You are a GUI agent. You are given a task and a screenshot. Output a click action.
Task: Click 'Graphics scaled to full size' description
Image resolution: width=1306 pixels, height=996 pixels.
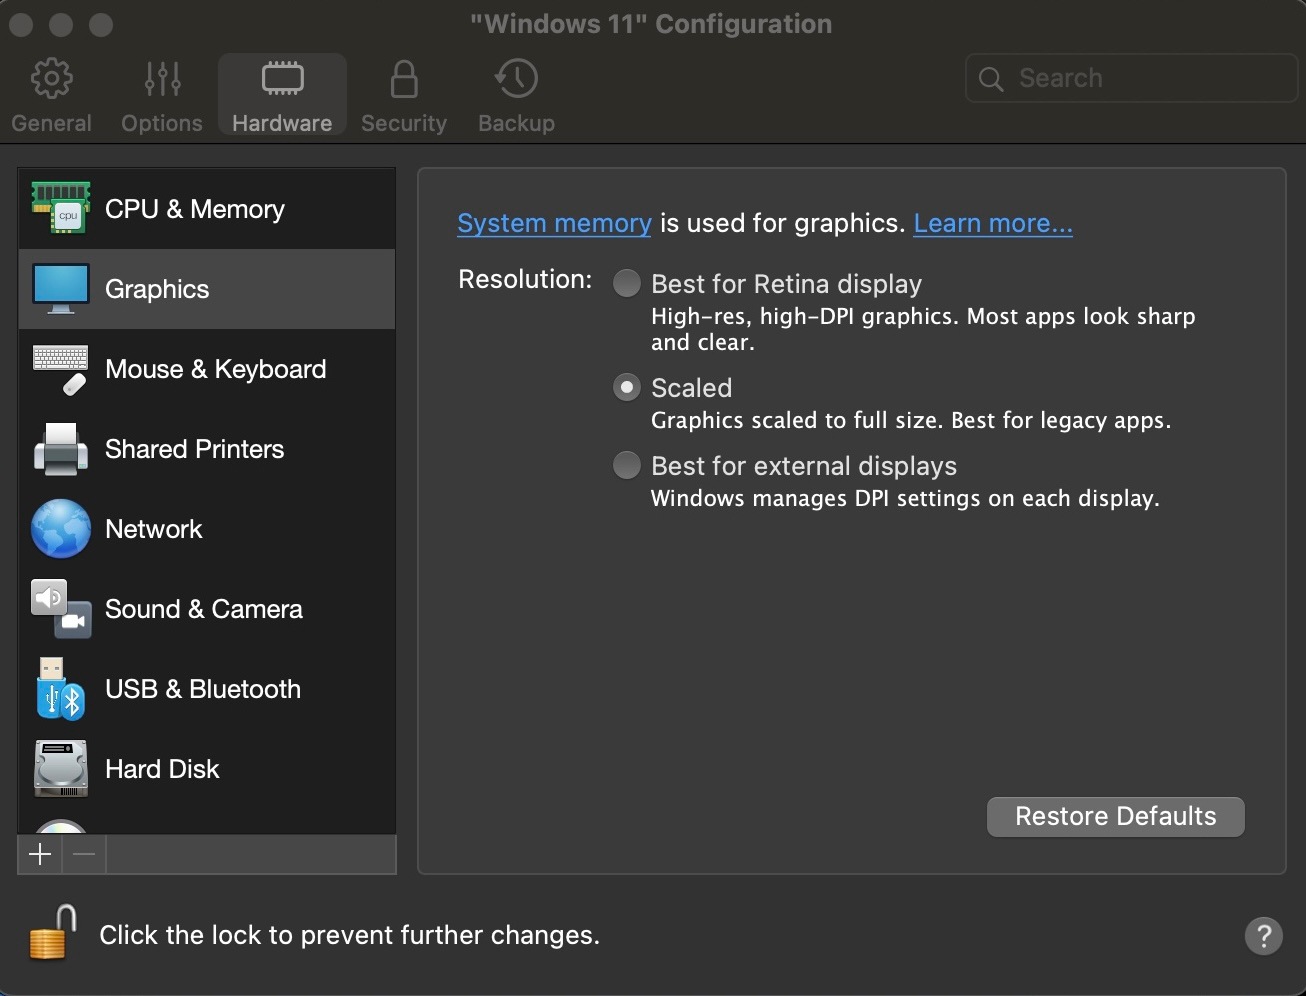[911, 420]
